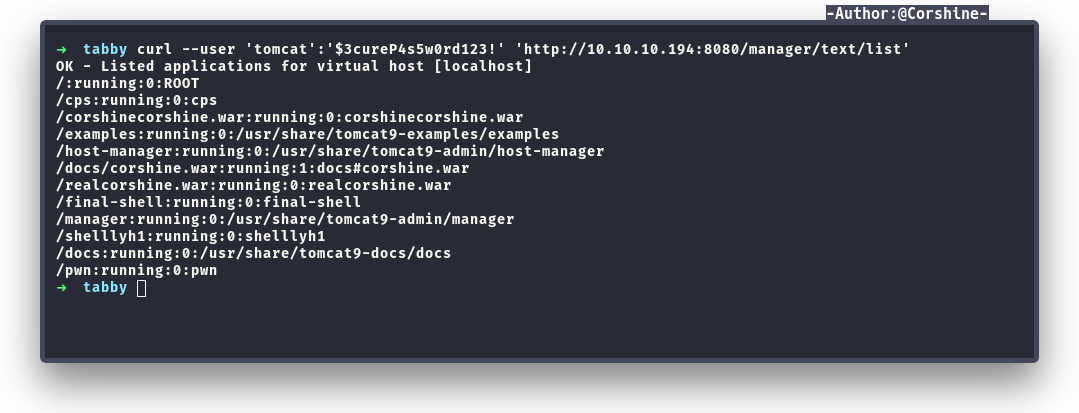Click the green prompt arrow before the curl command
The width and height of the screenshot is (1079, 413).
click(62, 49)
